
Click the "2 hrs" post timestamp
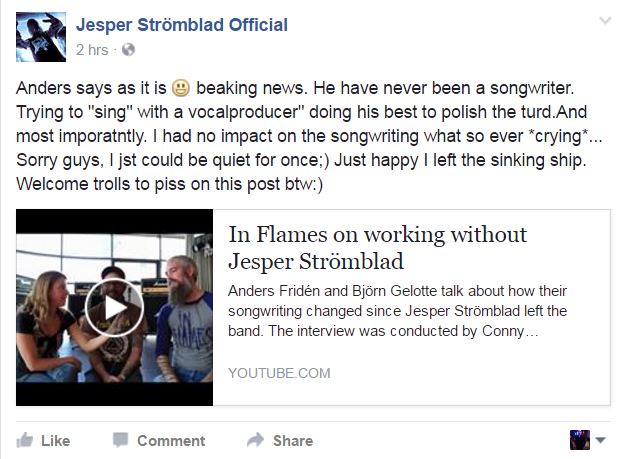coord(92,48)
